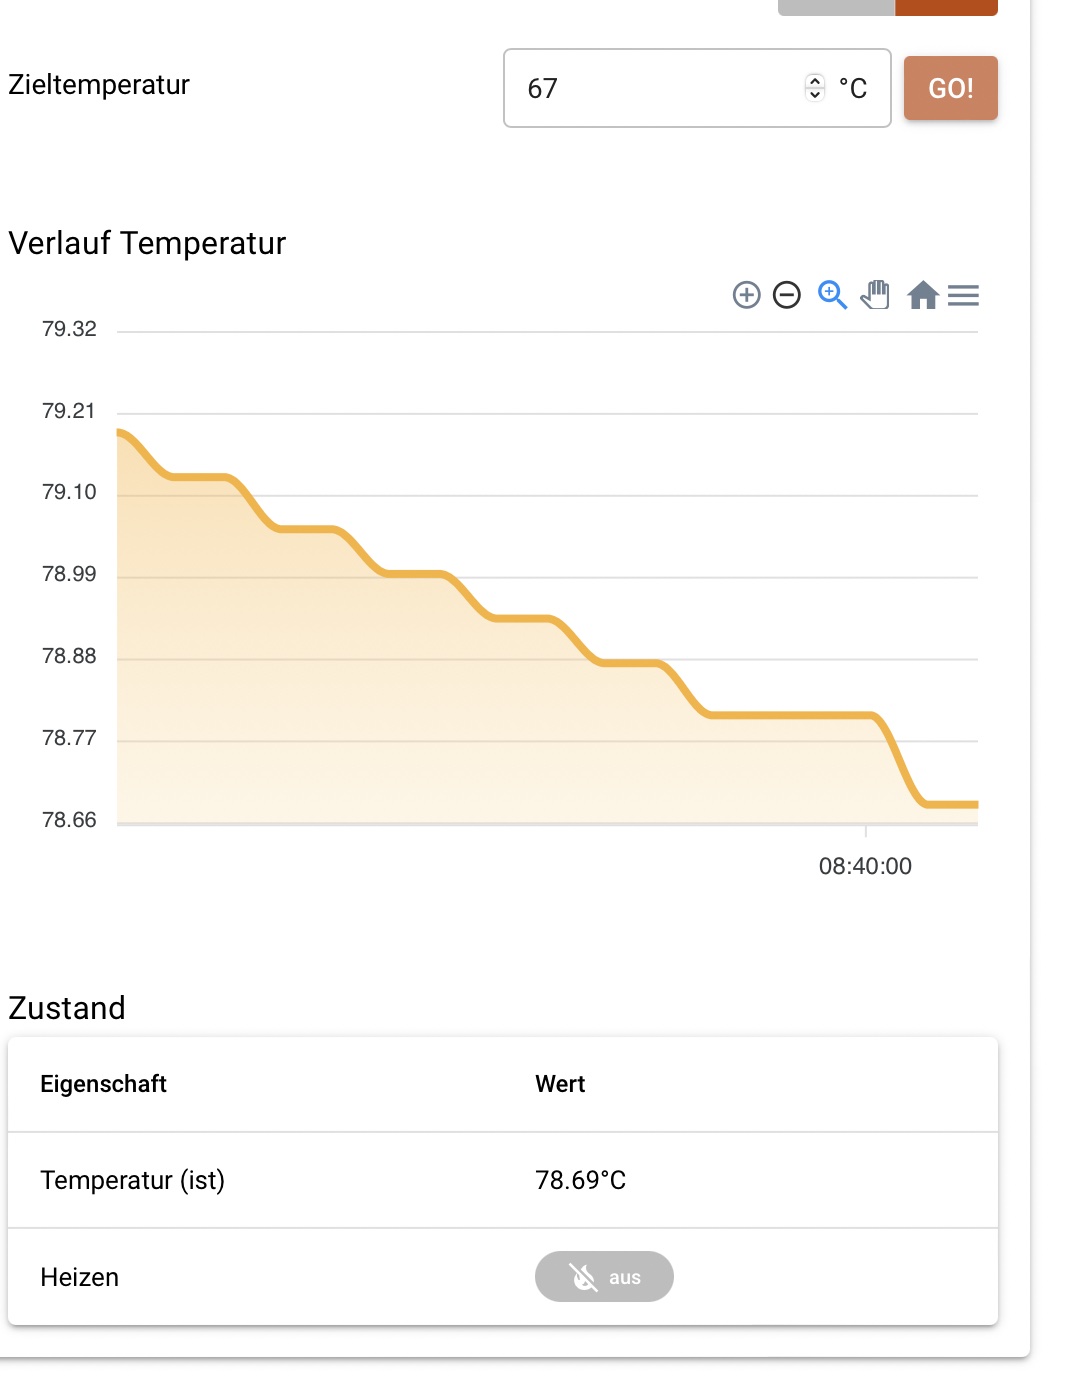The image size is (1072, 1388).
Task: Zoom out of the temperature chart
Action: click(x=787, y=295)
